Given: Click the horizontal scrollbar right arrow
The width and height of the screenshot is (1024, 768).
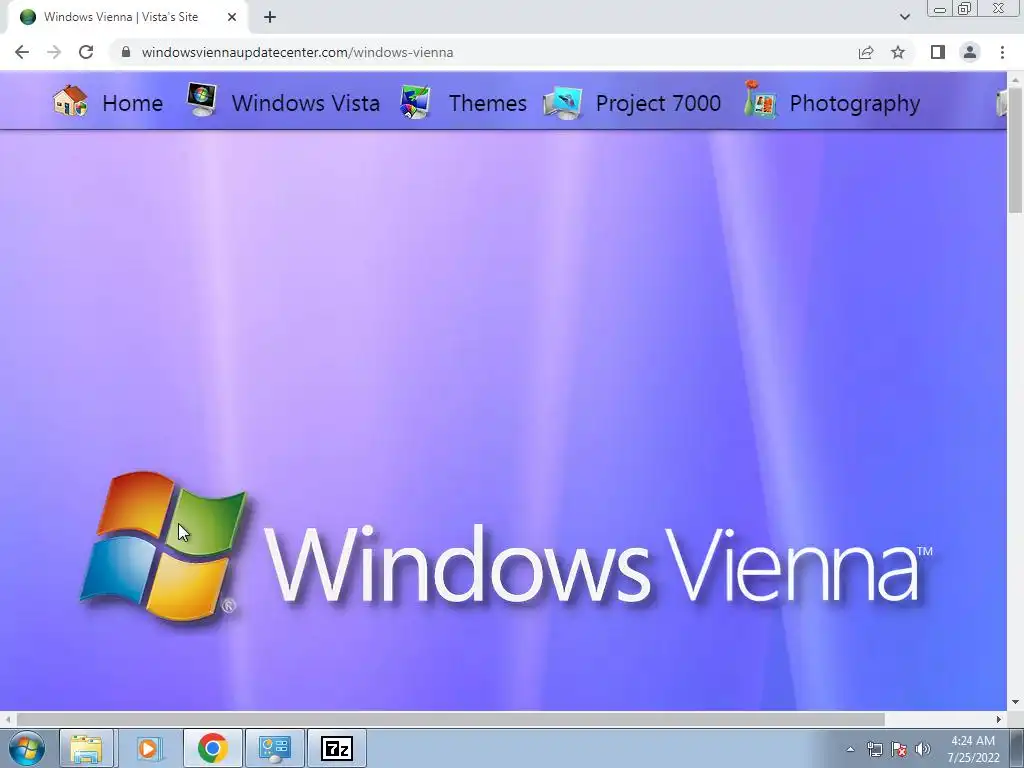Looking at the screenshot, I should (x=999, y=719).
